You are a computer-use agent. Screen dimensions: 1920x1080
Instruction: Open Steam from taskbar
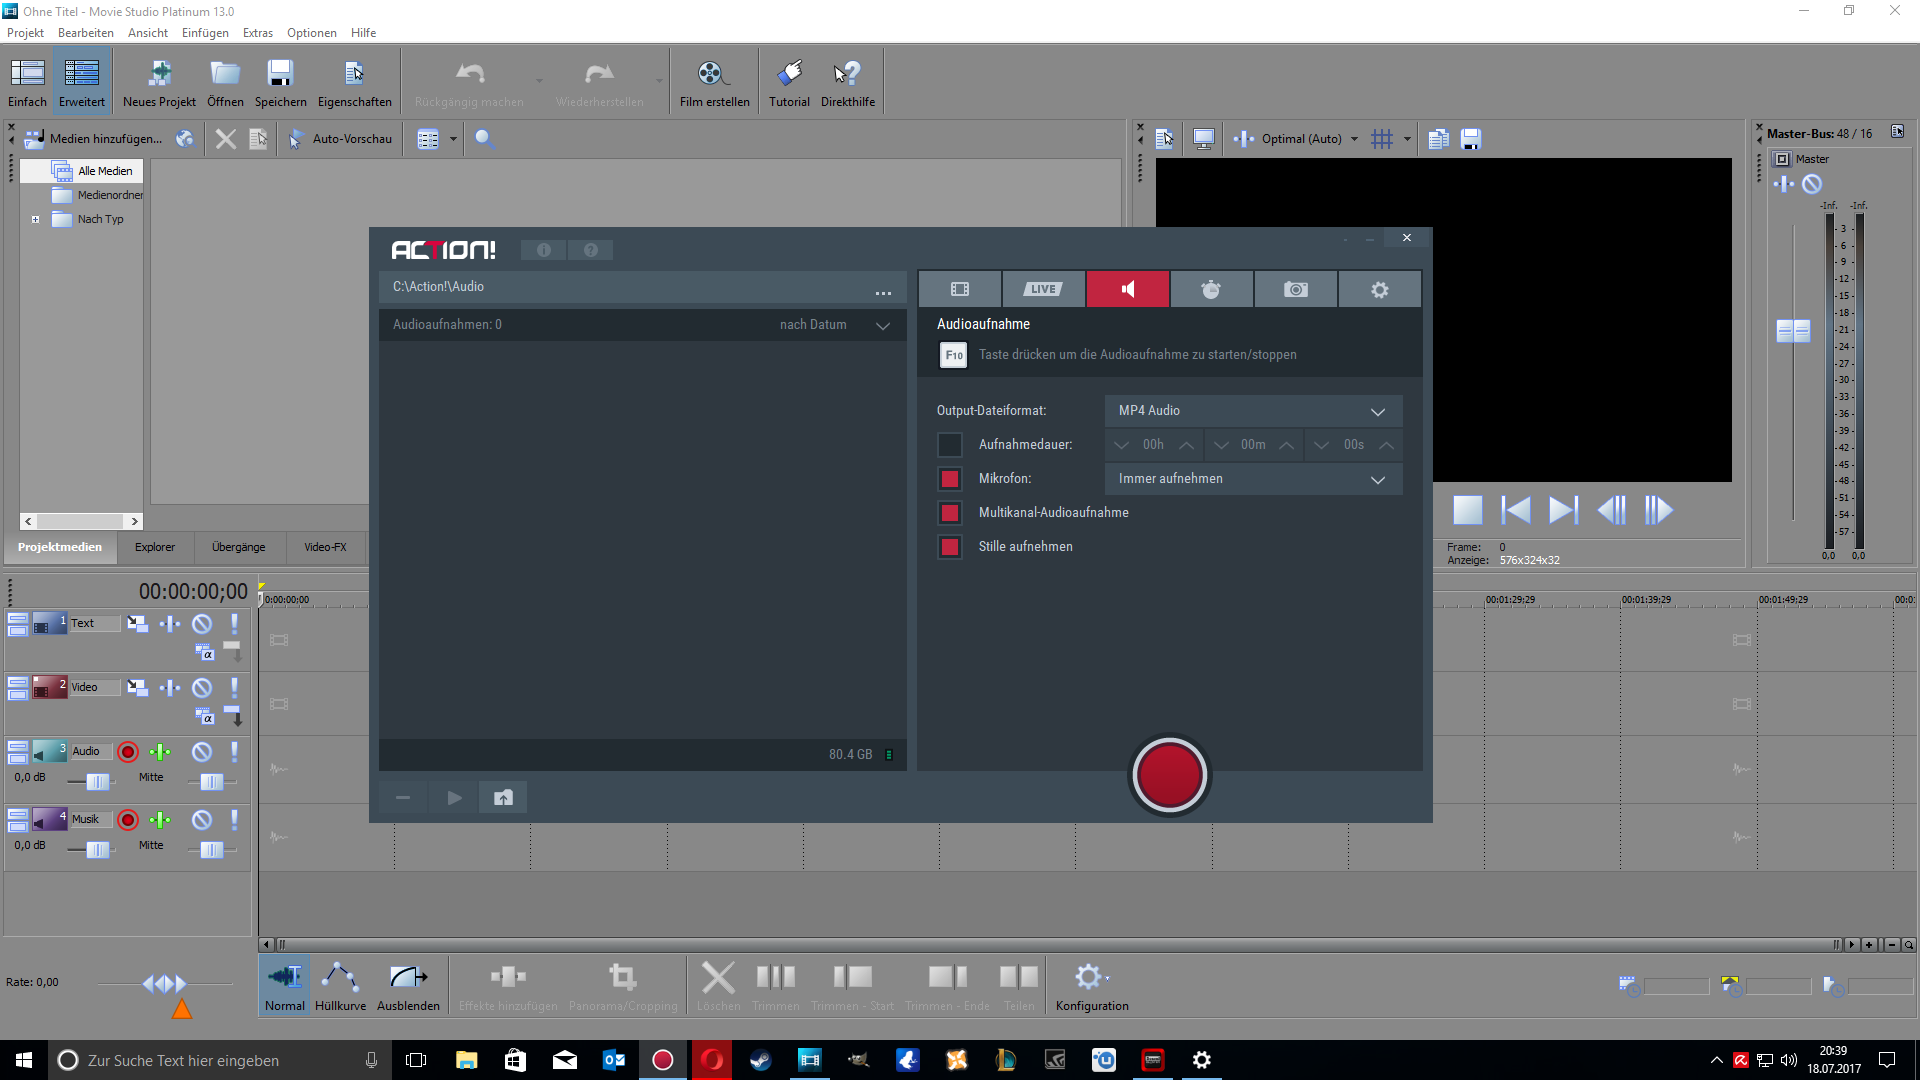pyautogui.click(x=761, y=1060)
